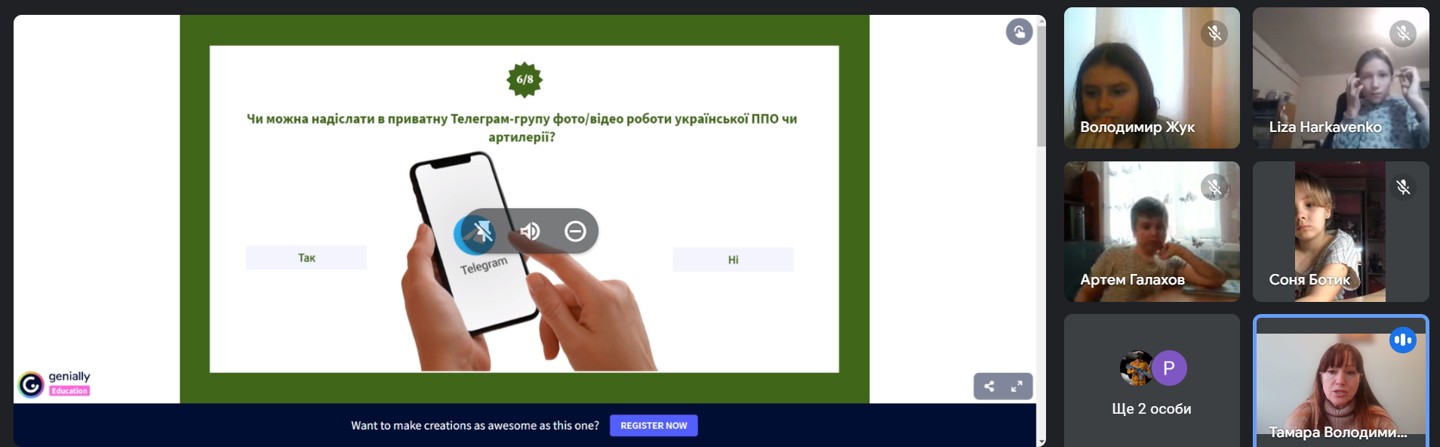Click the name label Liza Harkavenko
Image resolution: width=1440 pixels, height=447 pixels.
click(1325, 127)
